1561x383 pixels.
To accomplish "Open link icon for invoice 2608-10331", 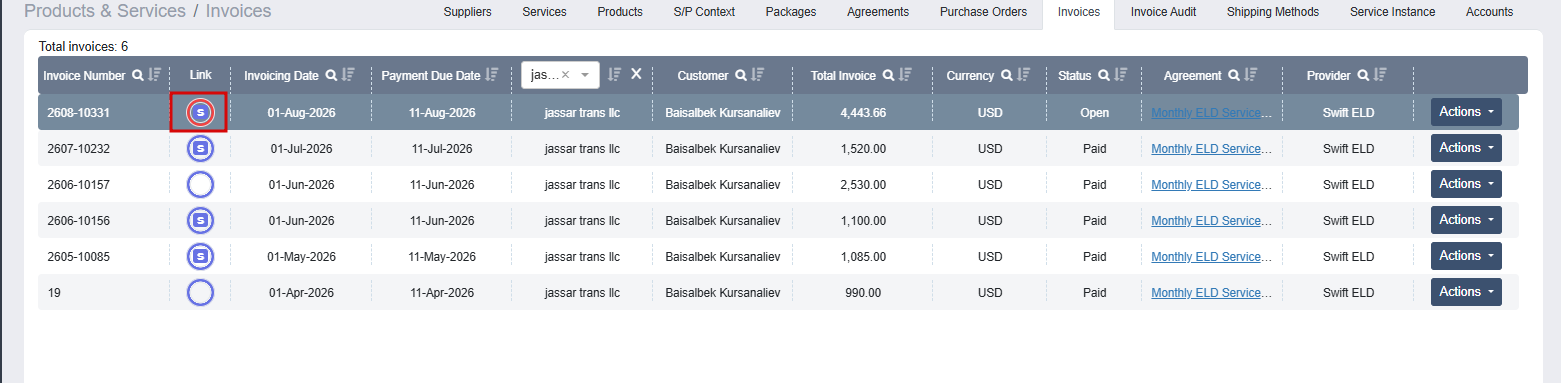I will (x=200, y=113).
